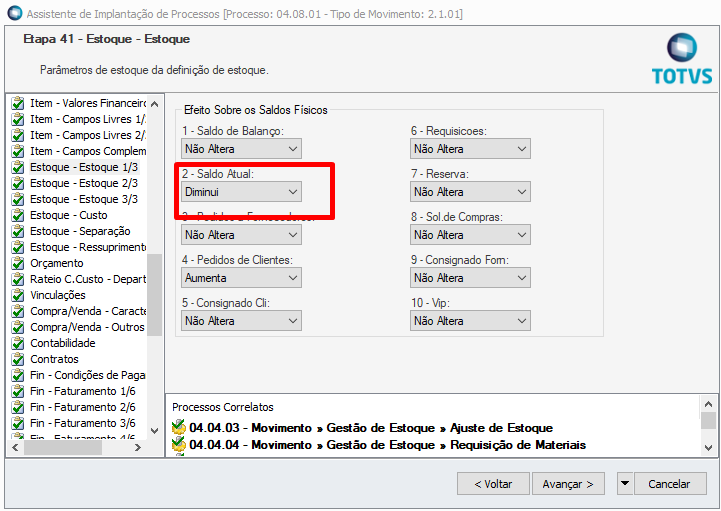Click step list scrollbar up arrow
721x511 pixels.
154,104
